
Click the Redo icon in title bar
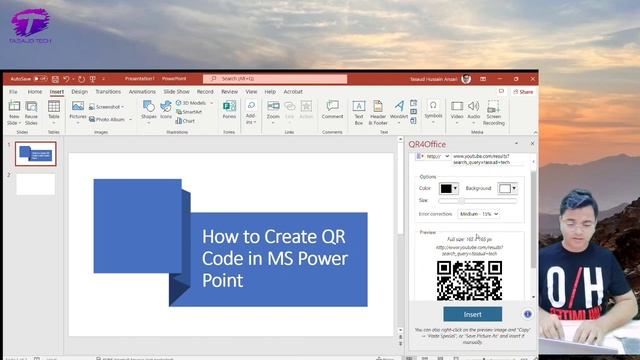click(x=82, y=79)
